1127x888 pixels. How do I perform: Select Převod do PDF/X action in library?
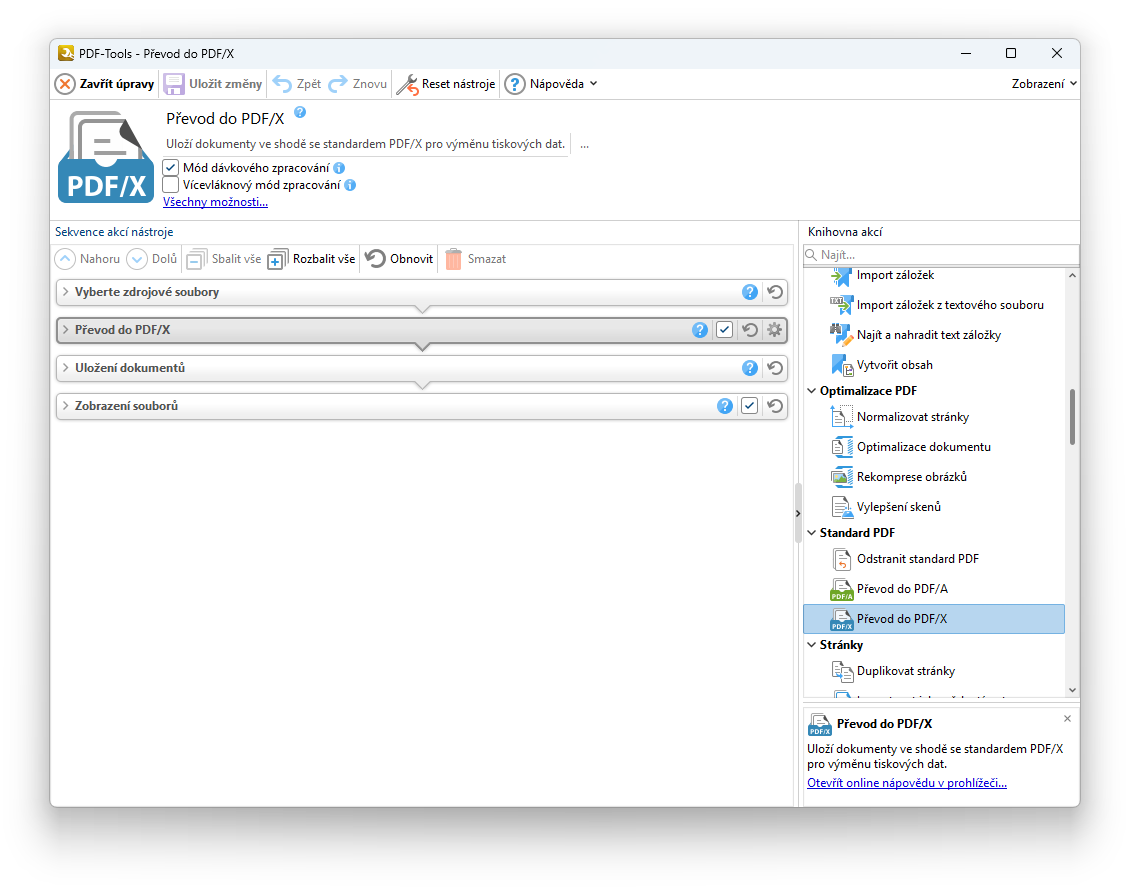click(x=934, y=619)
